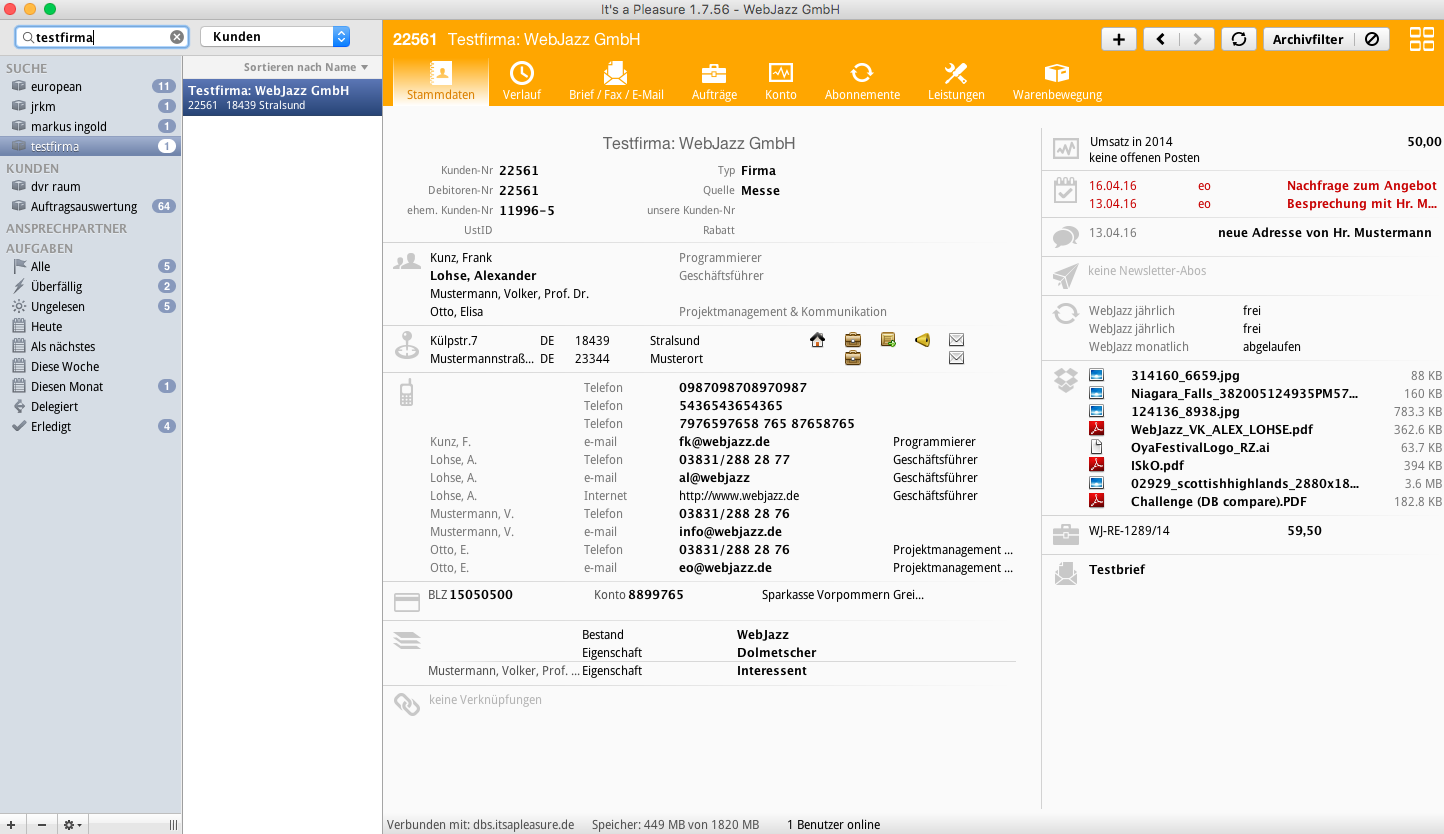Click the disable filter circle-slash icon
1444x834 pixels.
pos(1371,39)
